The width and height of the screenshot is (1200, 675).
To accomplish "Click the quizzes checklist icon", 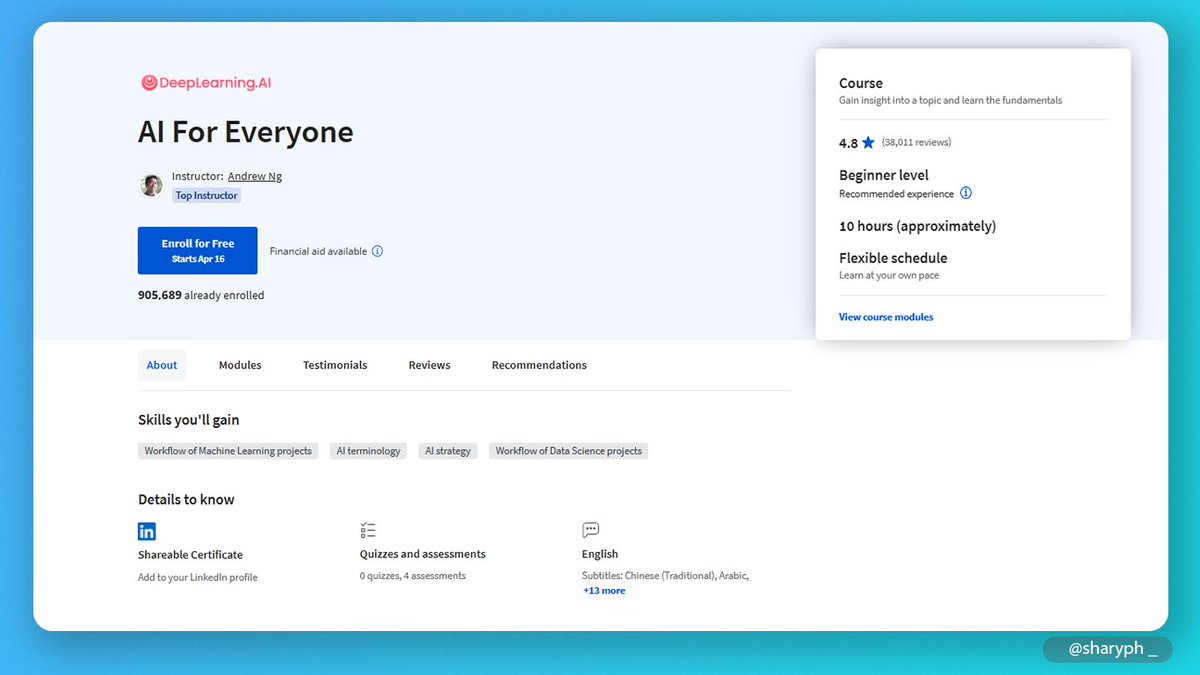I will click(368, 530).
